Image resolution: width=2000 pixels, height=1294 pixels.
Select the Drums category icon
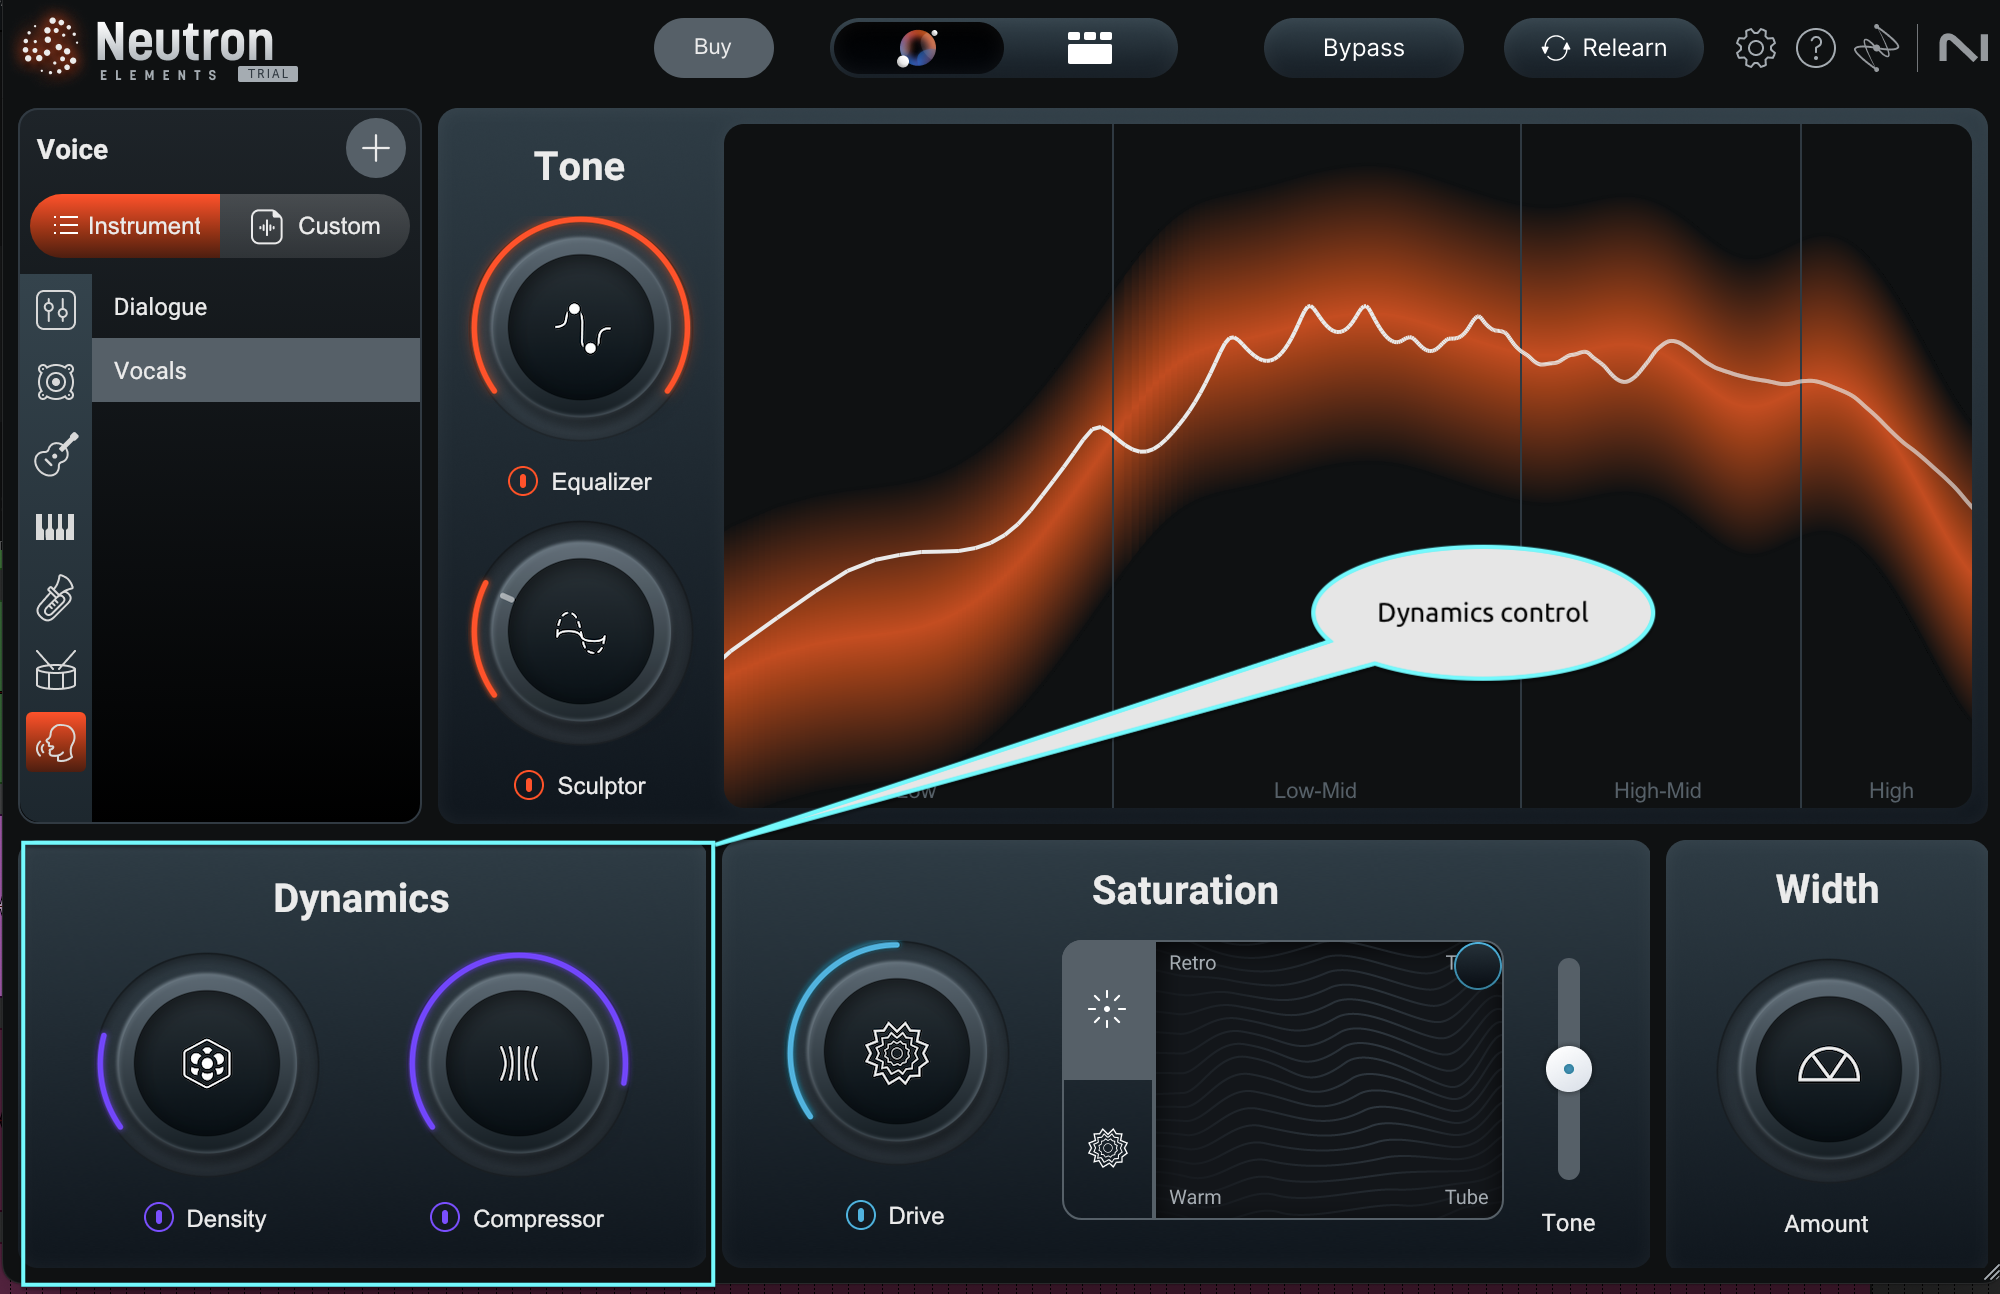pyautogui.click(x=56, y=670)
